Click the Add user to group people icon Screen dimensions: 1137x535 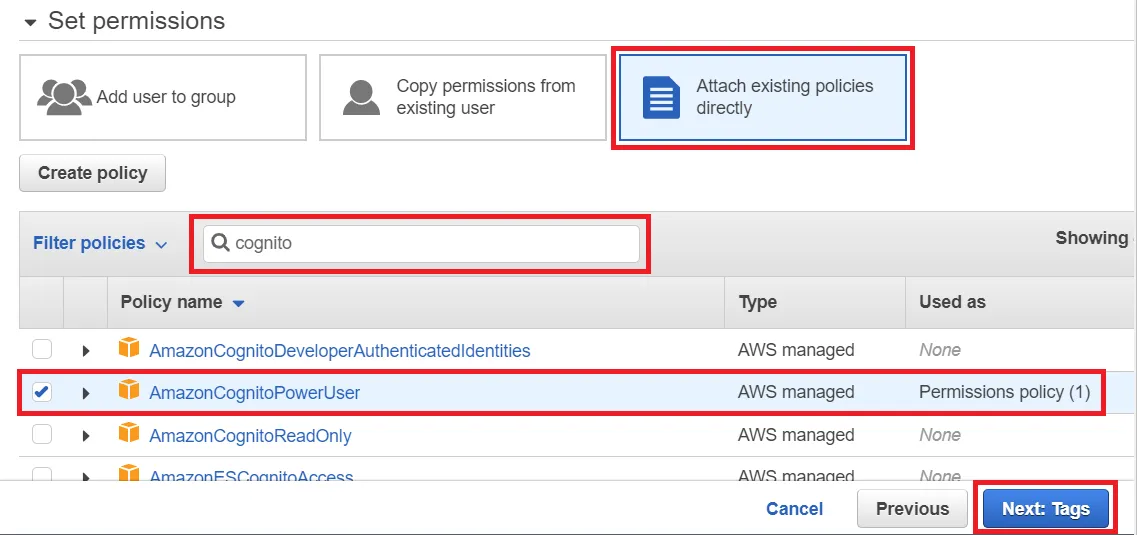64,97
